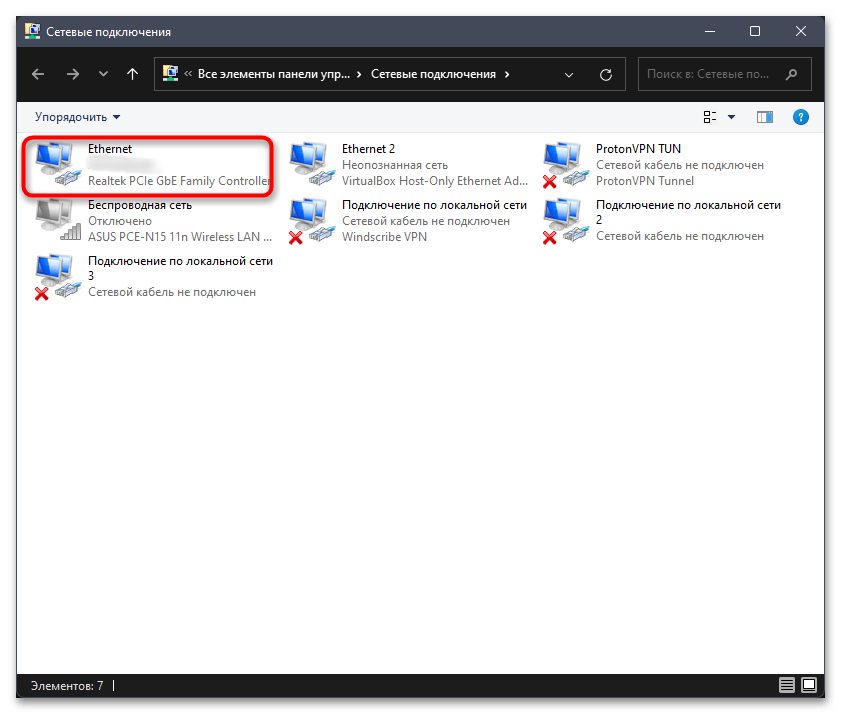Click the title bar window icon
Image resolution: width=841 pixels, height=714 pixels.
(32, 31)
